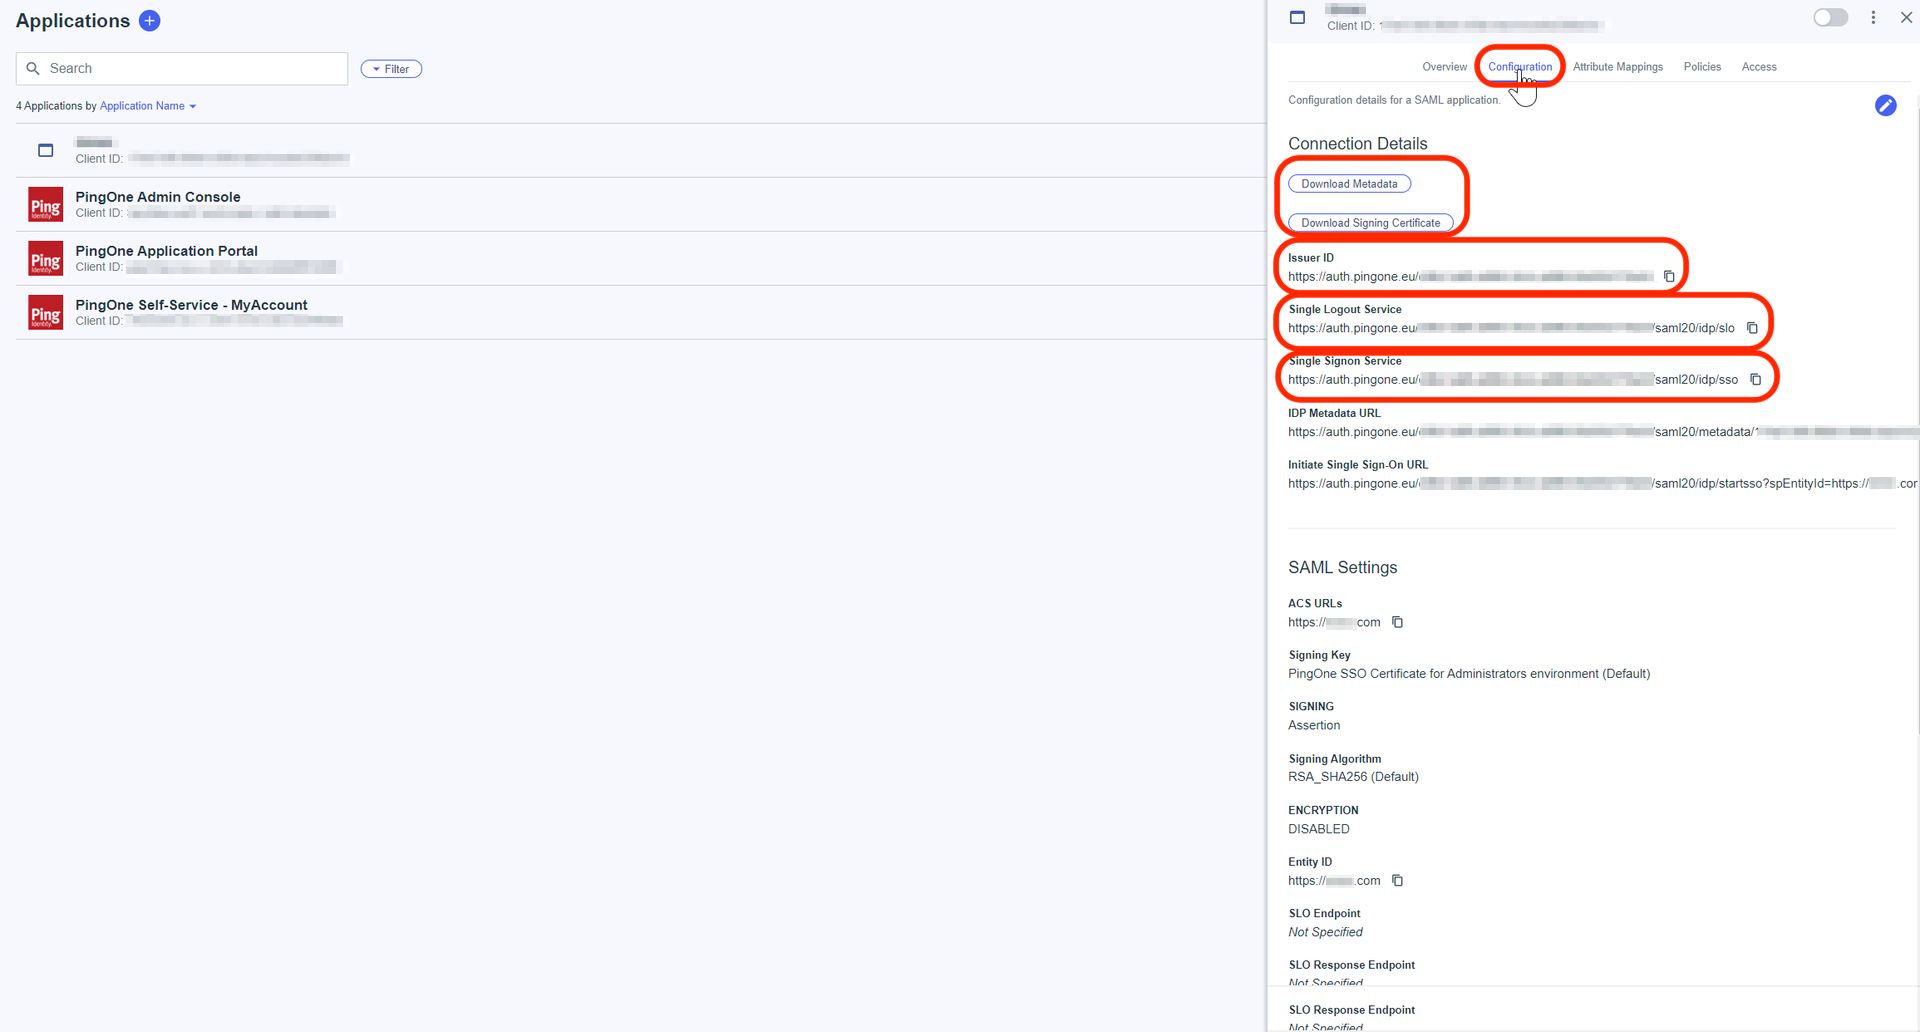The image size is (1920, 1032).
Task: Click the add application plus icon
Action: tap(150, 21)
